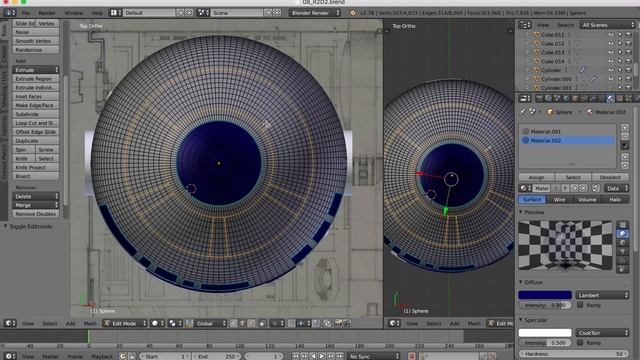Jump to the first frame button
The width and height of the screenshot is (640, 360).
coord(296,356)
